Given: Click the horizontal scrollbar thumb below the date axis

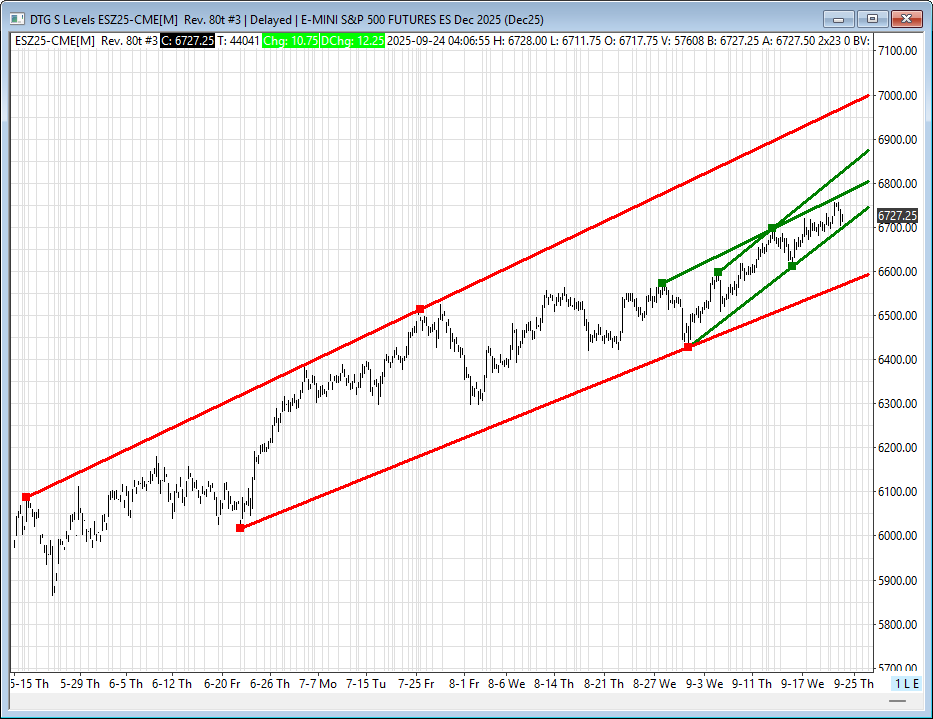Looking at the screenshot, I should [x=897, y=701].
